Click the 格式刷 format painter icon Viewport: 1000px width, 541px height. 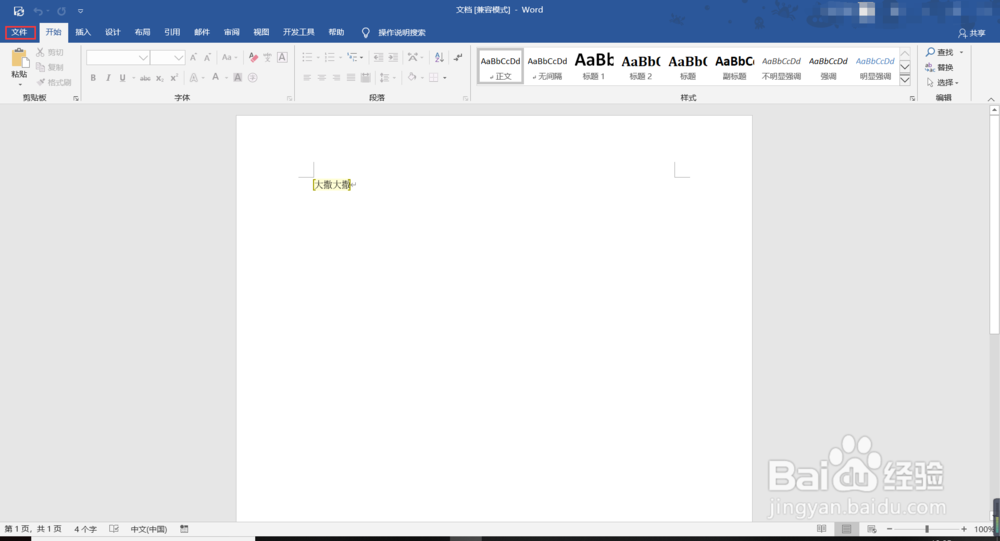(x=41, y=82)
